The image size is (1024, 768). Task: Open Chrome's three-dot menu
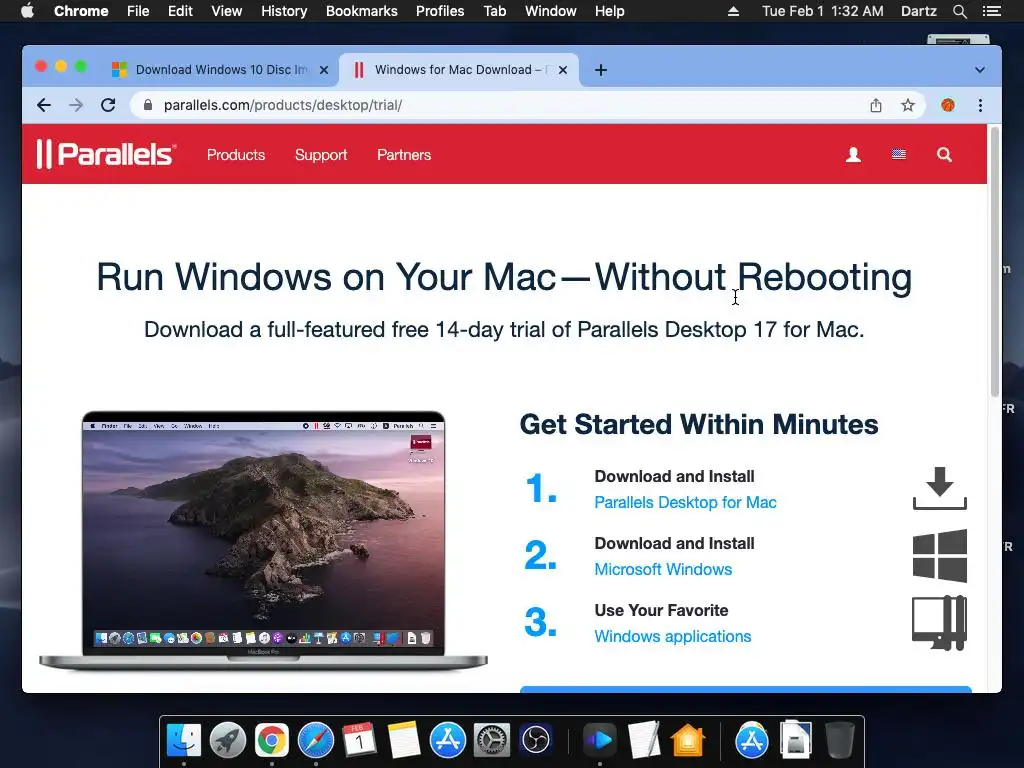980,105
